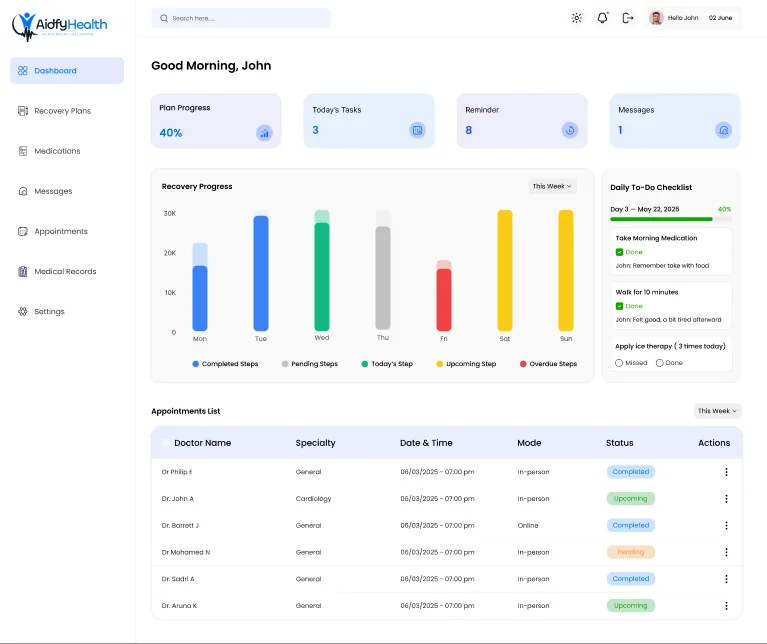The width and height of the screenshot is (767, 644).
Task: Click the yellow Sat bar in chart
Action: (x=505, y=270)
